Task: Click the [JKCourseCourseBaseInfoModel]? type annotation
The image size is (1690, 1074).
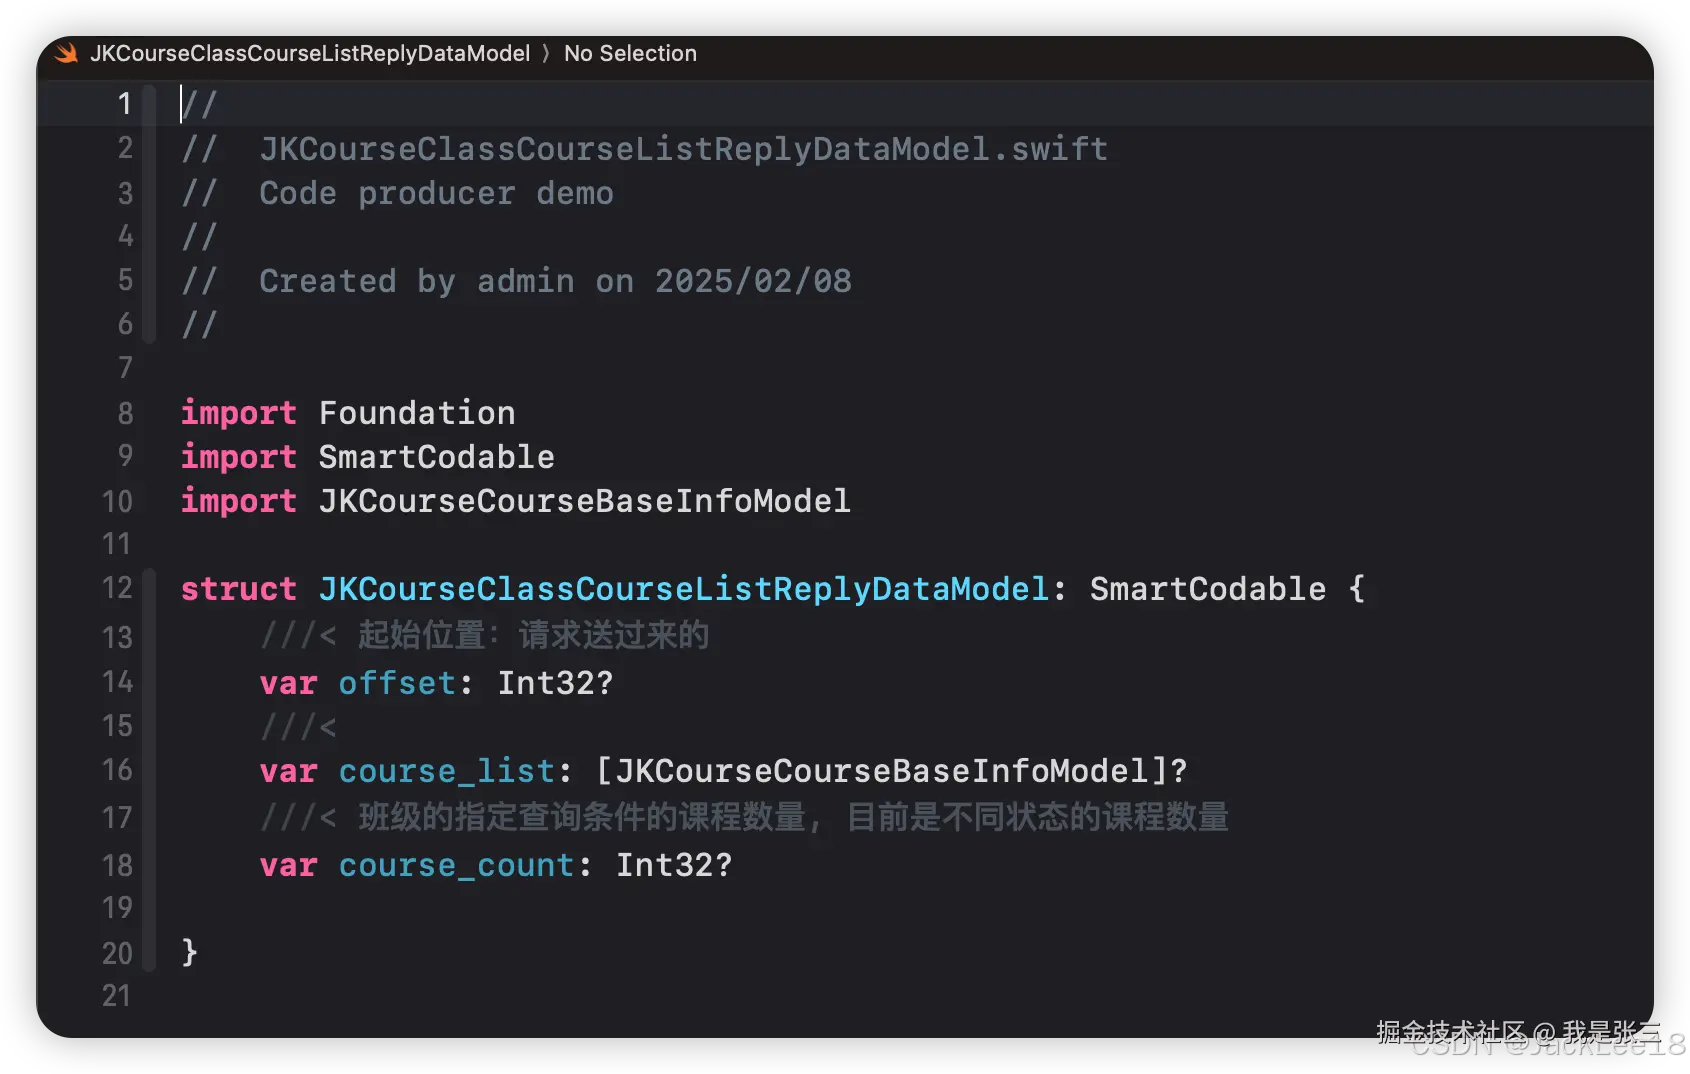Action: tap(891, 771)
